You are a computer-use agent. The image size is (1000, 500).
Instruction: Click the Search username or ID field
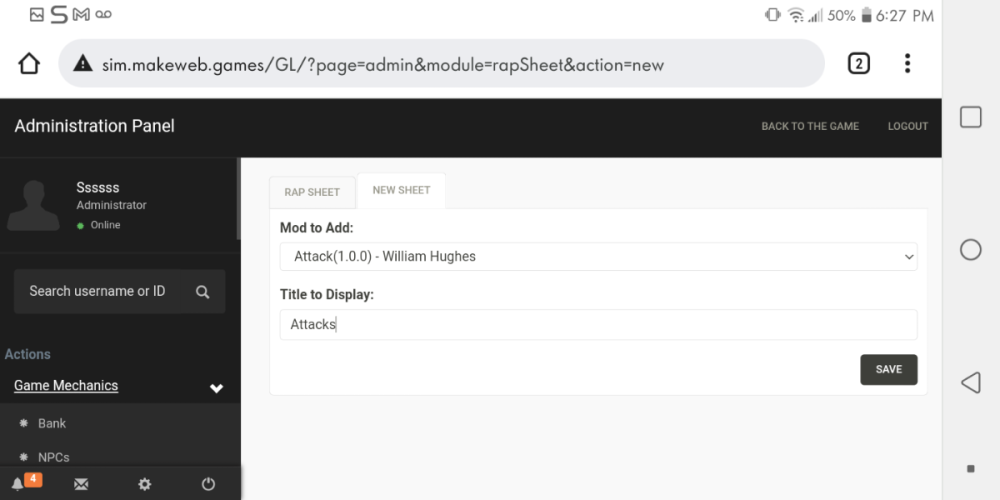coord(100,291)
